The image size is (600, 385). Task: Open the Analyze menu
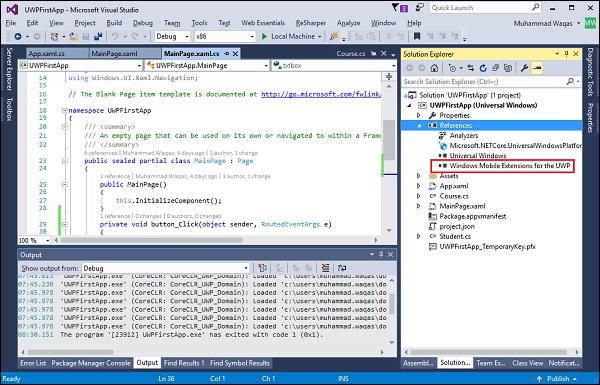[348, 23]
